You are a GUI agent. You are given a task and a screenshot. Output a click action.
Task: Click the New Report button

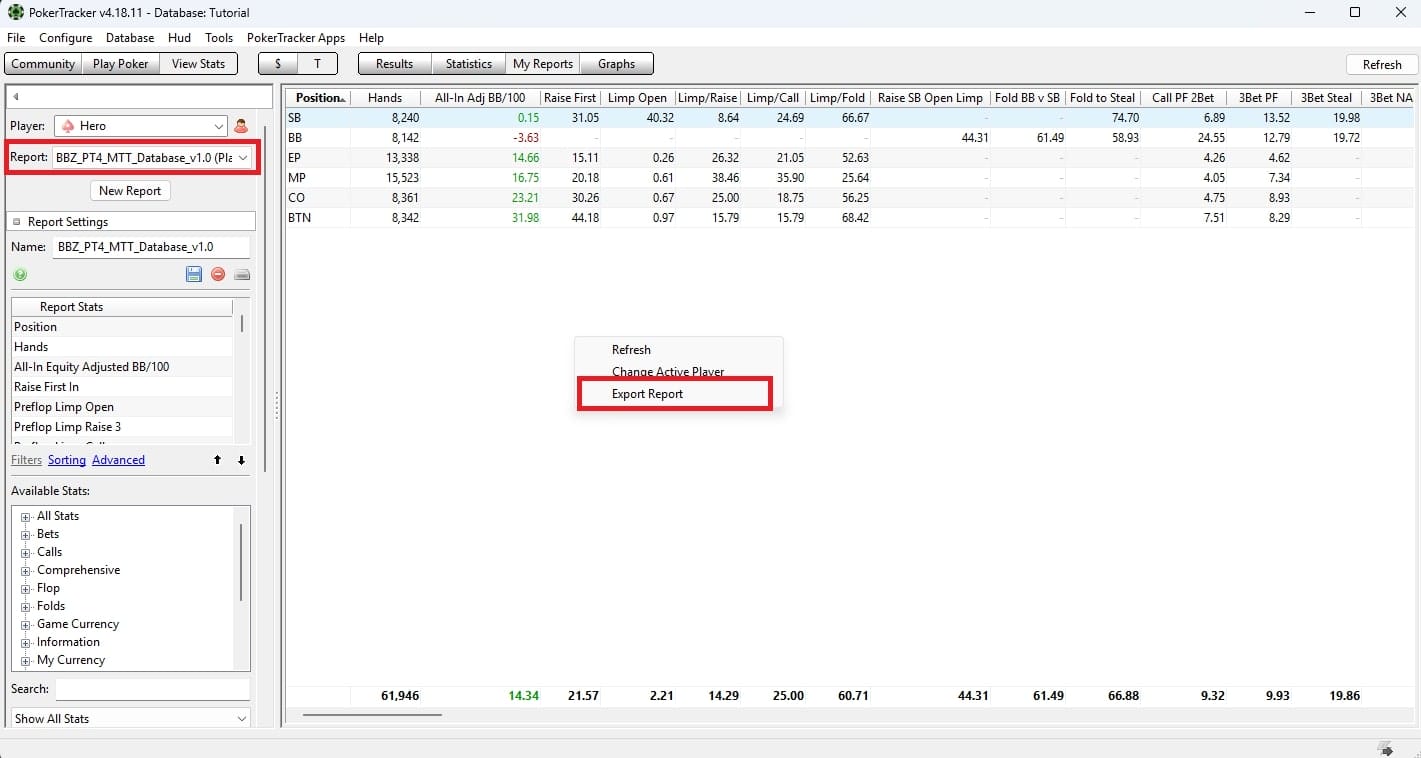(130, 191)
